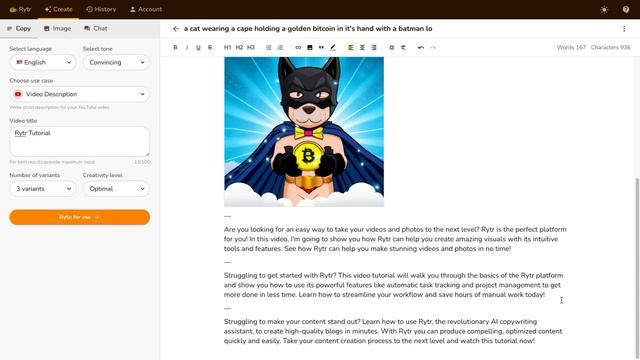Click the Rytr logo in top bar
Image resolution: width=640 pixels, height=360 pixels.
point(20,9)
